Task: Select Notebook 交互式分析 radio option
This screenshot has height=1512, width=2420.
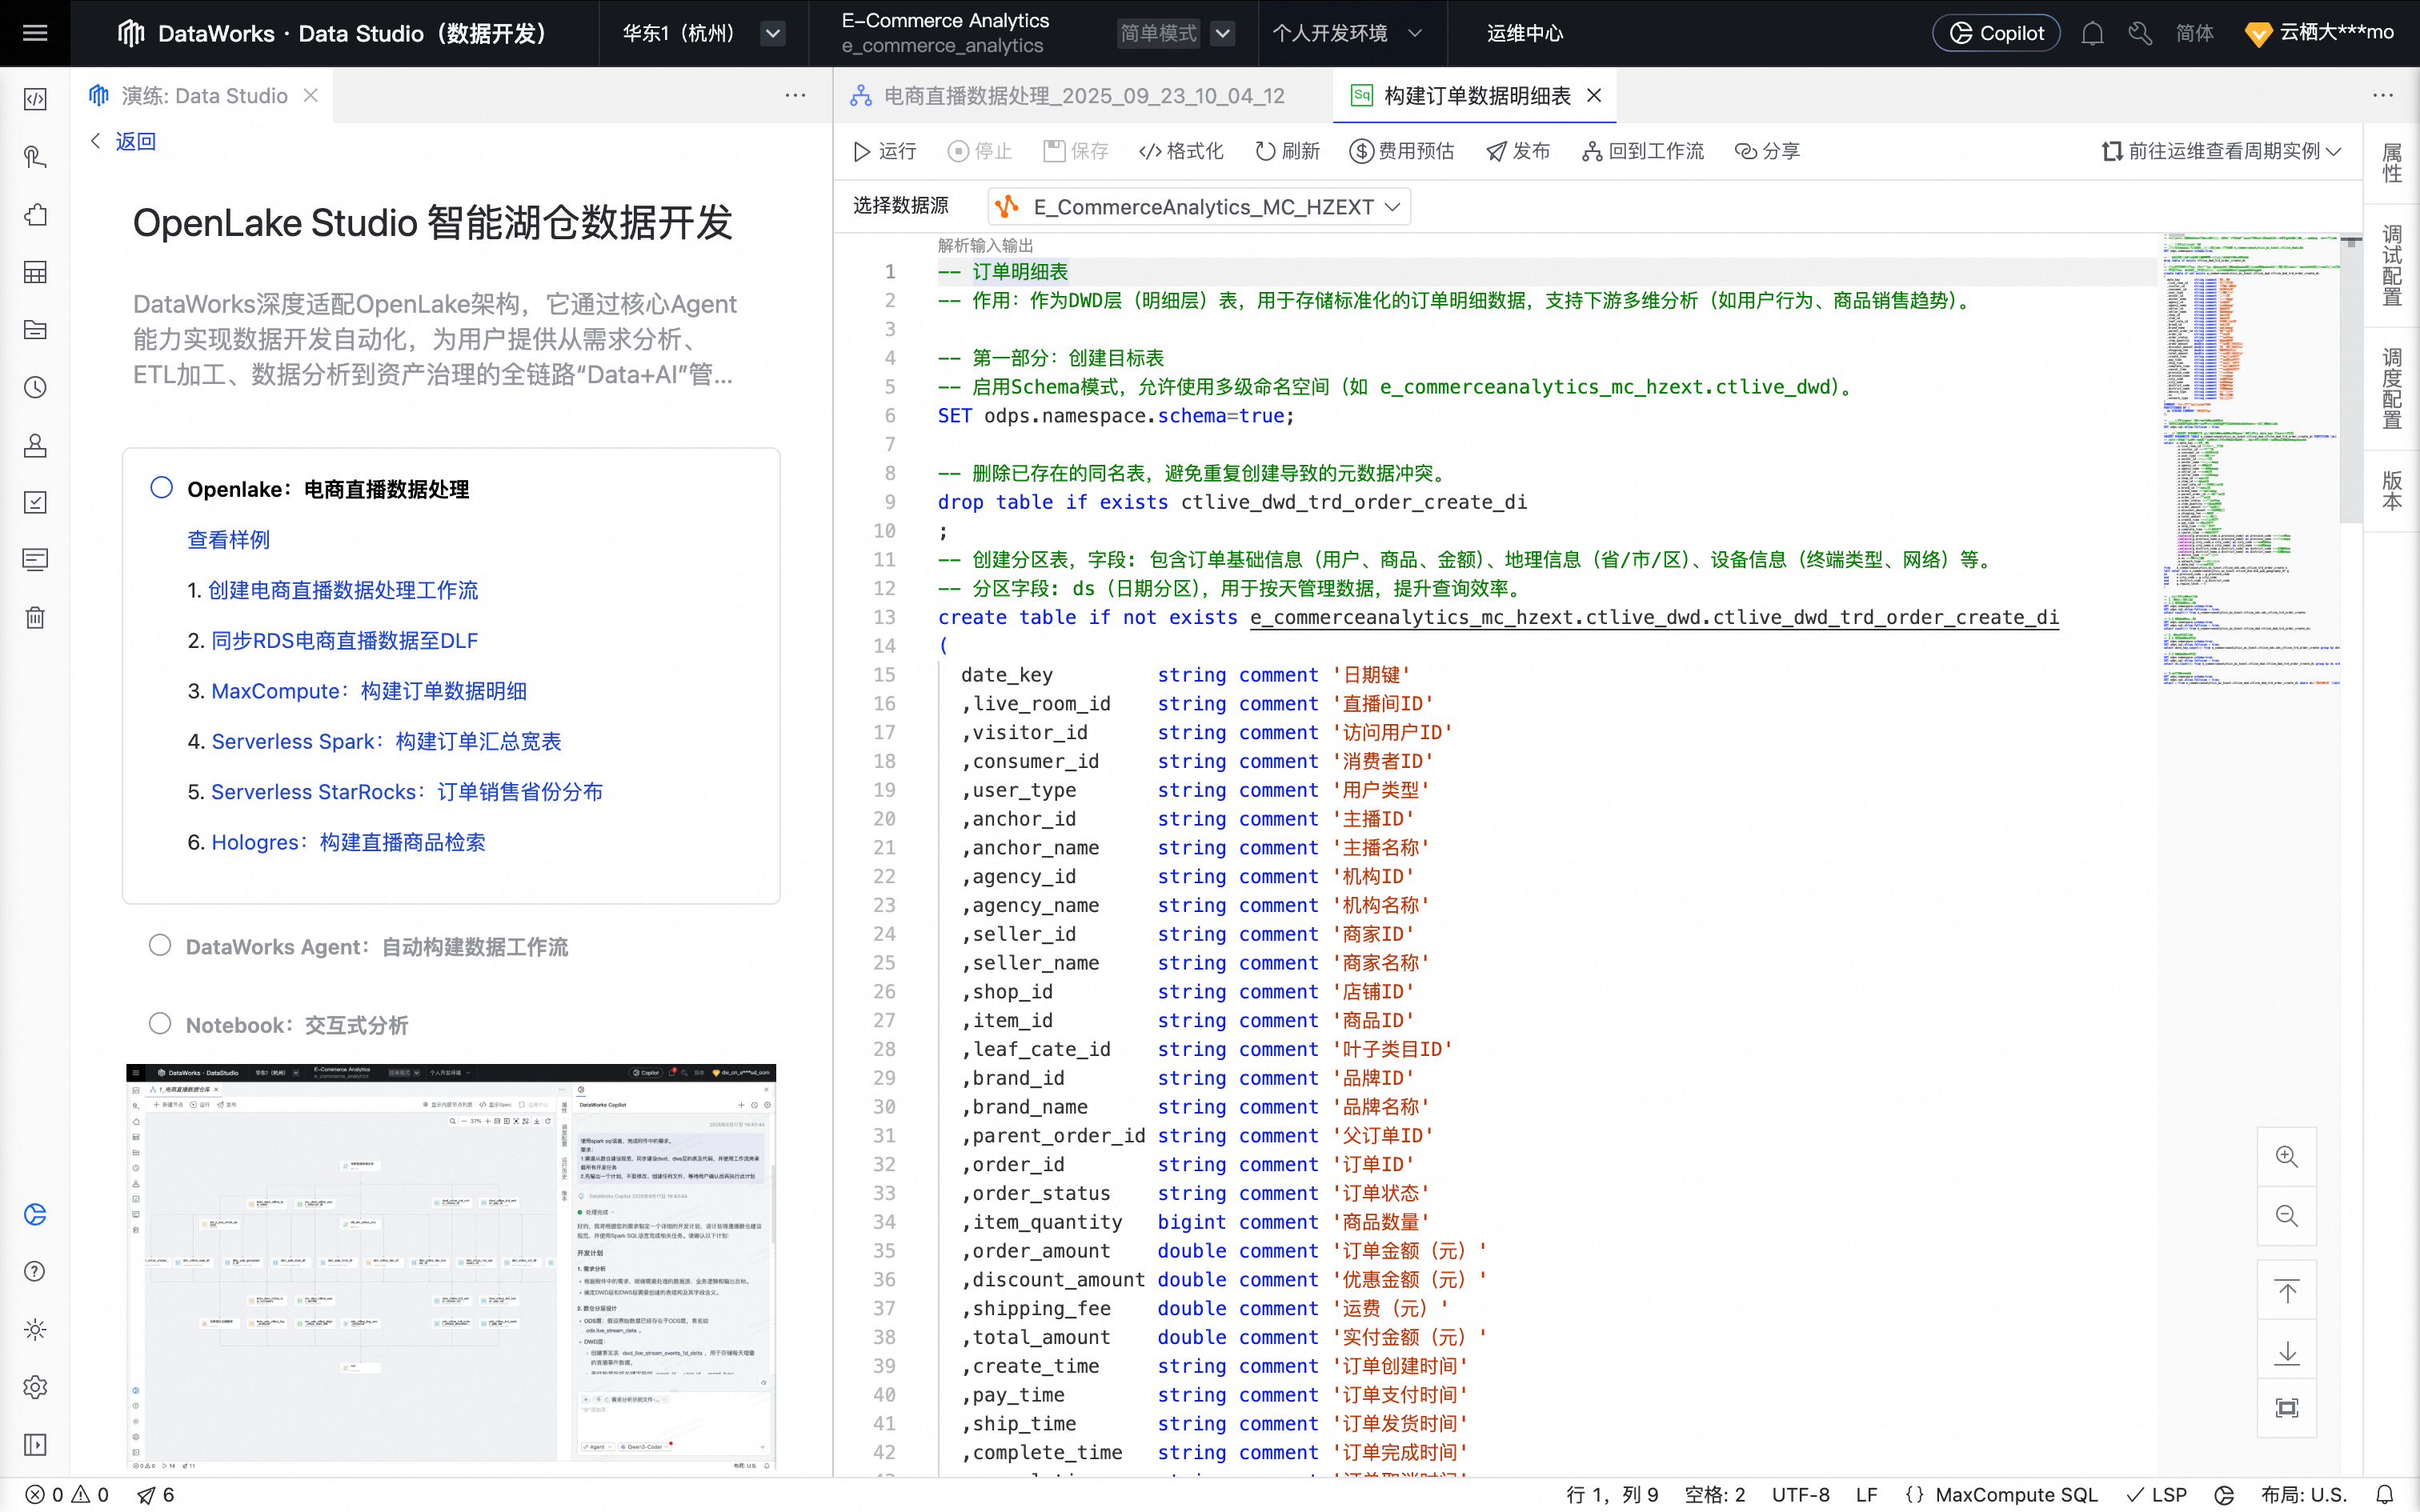Action: (x=160, y=1023)
